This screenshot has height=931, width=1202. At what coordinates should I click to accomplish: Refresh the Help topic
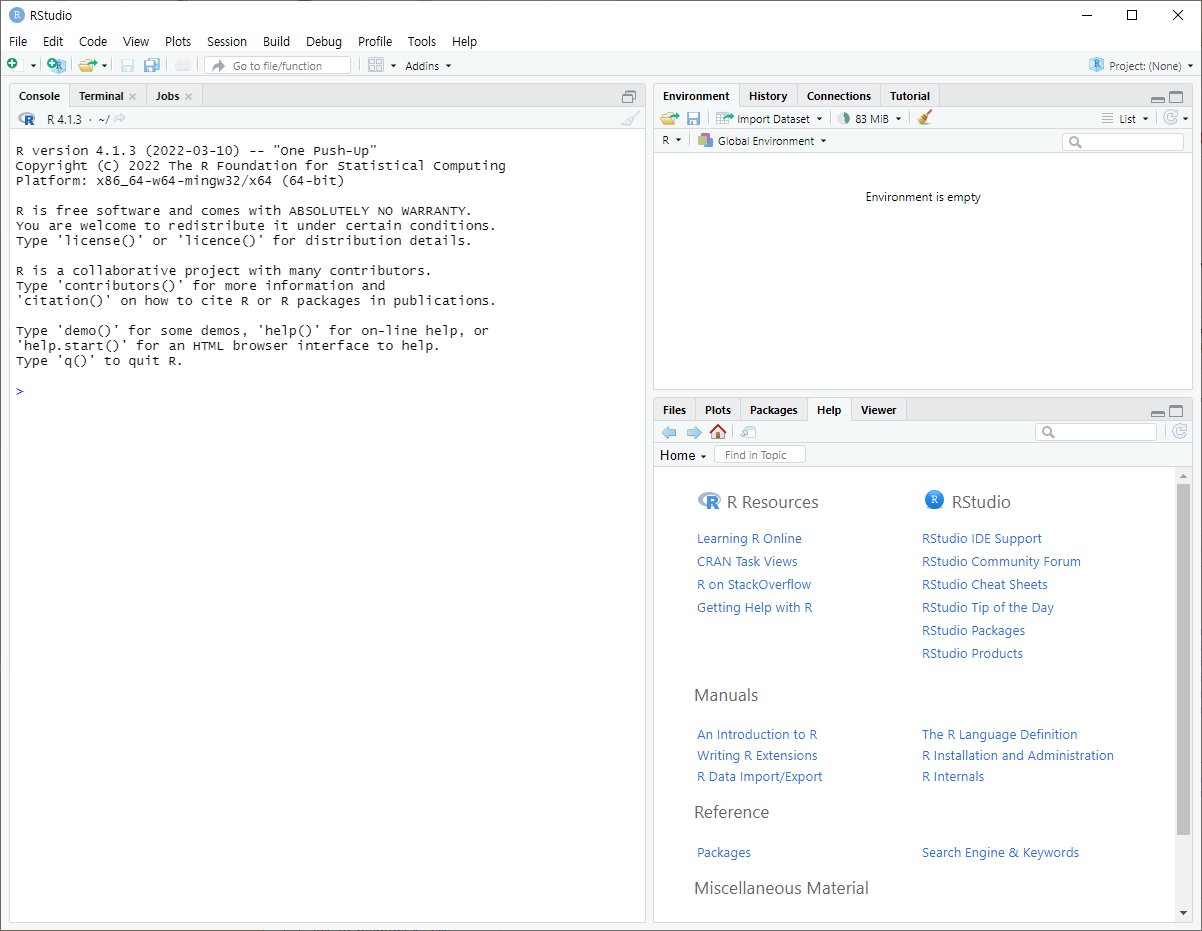(x=1179, y=431)
